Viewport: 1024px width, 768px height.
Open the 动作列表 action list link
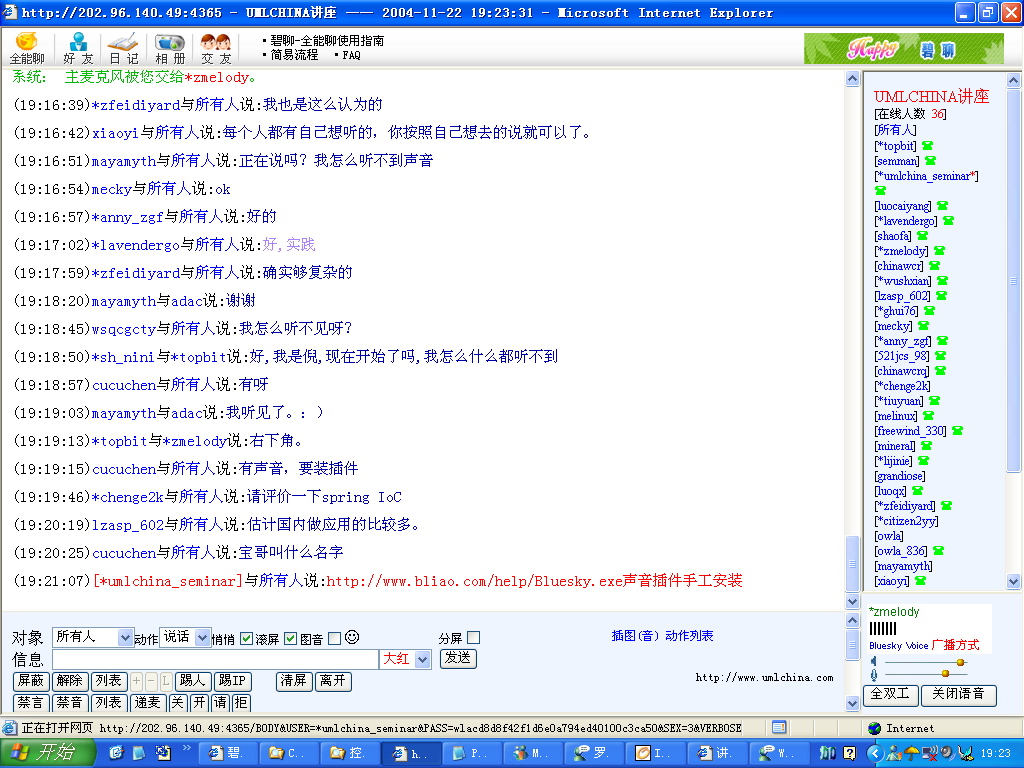point(689,635)
